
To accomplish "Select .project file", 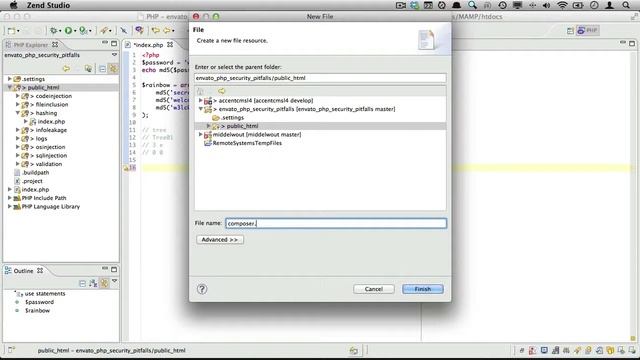I will [x=32, y=181].
